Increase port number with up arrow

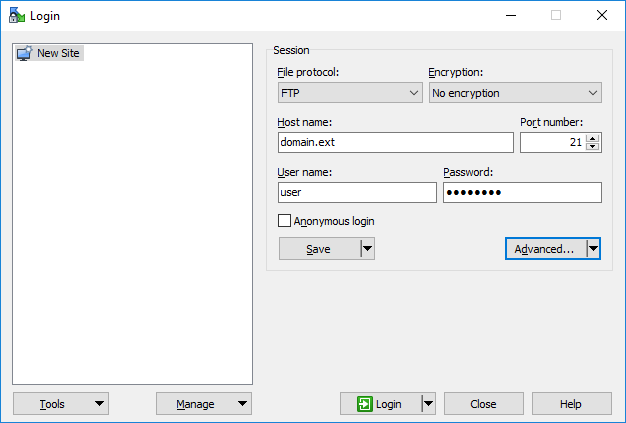[593, 138]
